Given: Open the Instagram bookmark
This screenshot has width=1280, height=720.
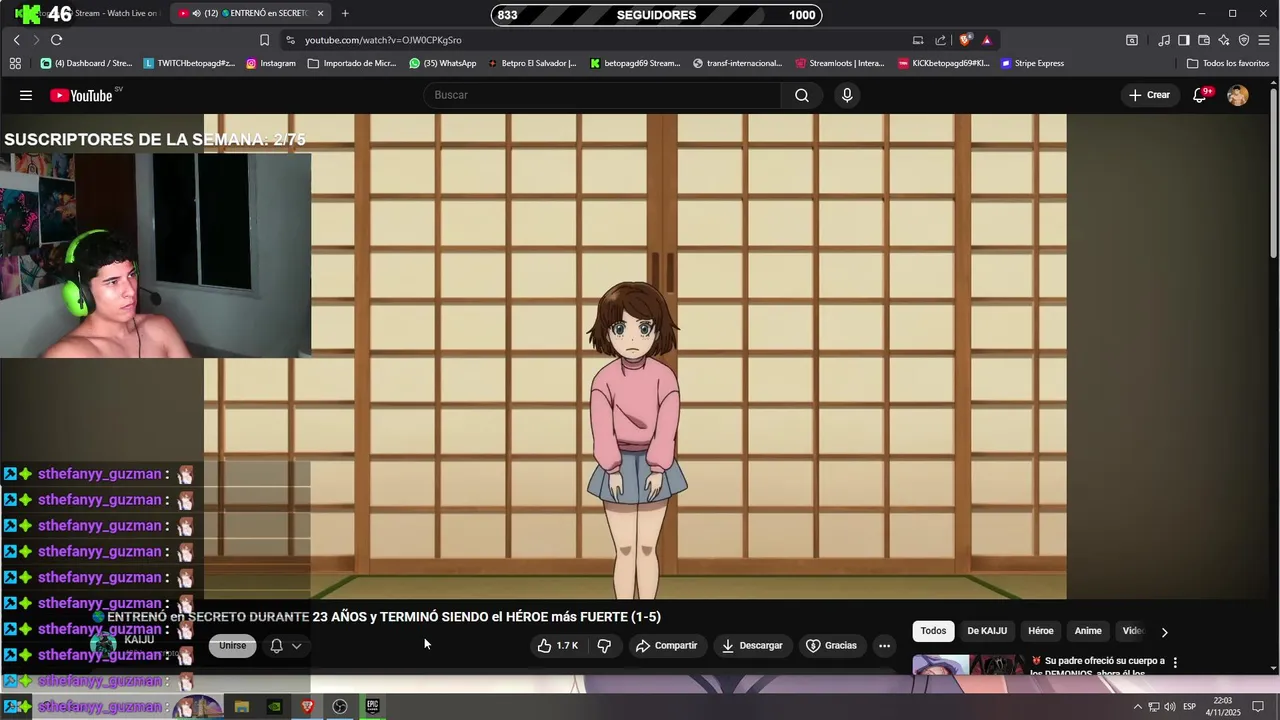Looking at the screenshot, I should coord(270,63).
